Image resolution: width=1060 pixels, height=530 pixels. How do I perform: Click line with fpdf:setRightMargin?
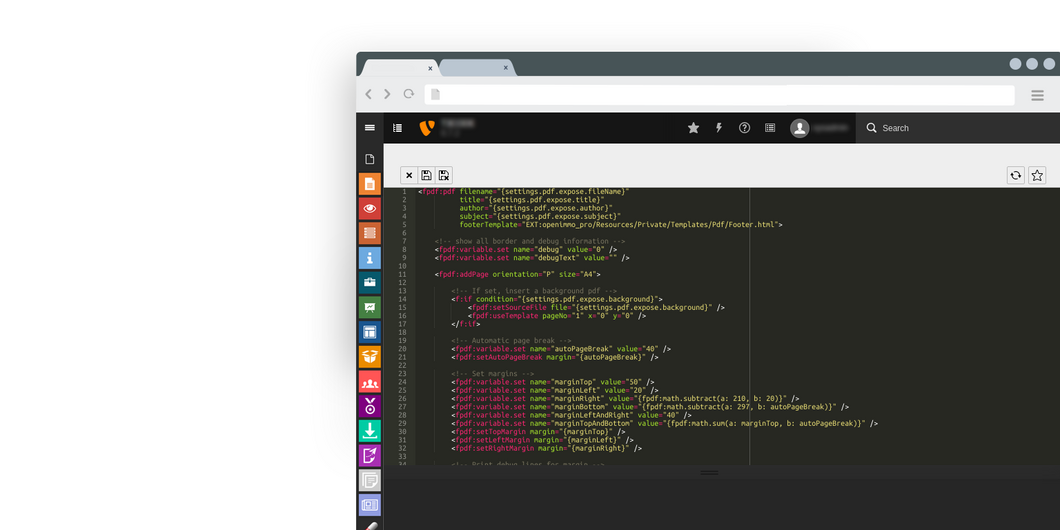click(547, 448)
